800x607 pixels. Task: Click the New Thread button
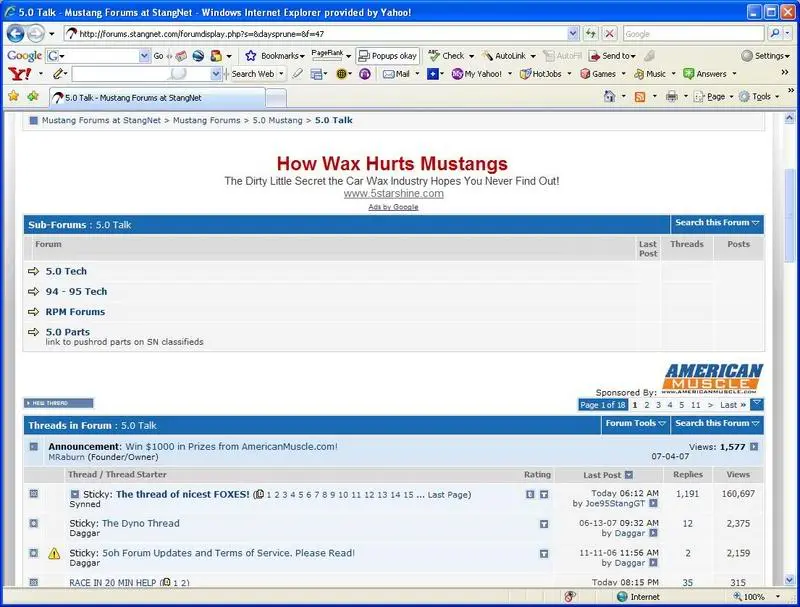59,403
